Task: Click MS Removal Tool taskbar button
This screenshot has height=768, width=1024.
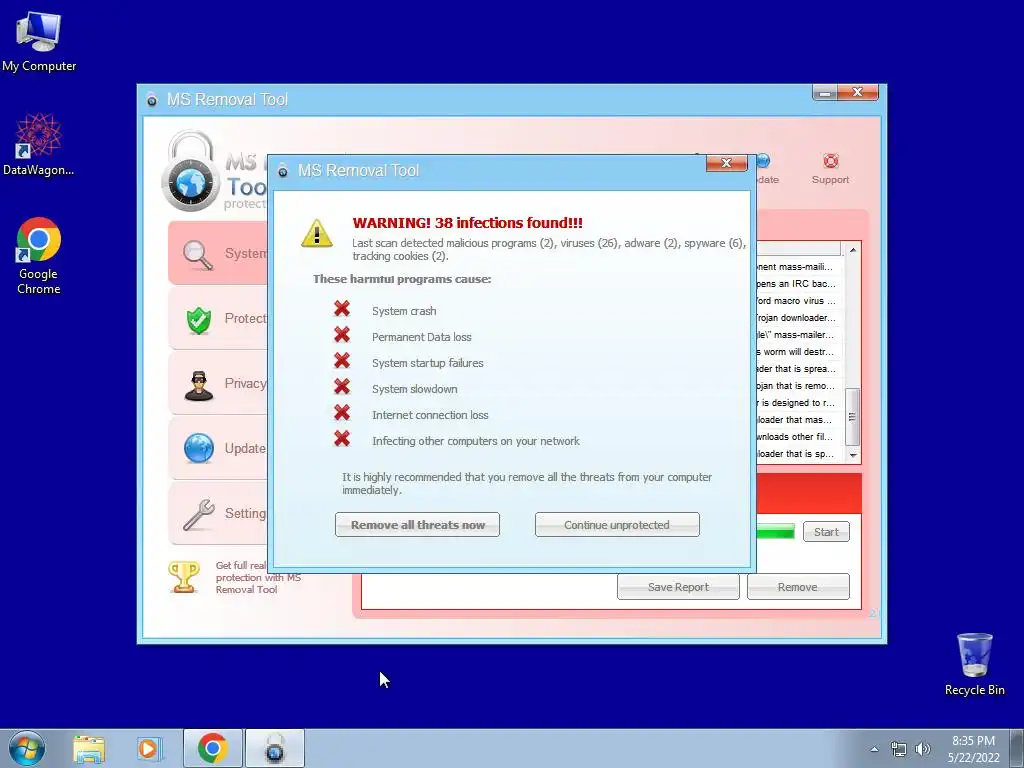Action: click(x=275, y=748)
